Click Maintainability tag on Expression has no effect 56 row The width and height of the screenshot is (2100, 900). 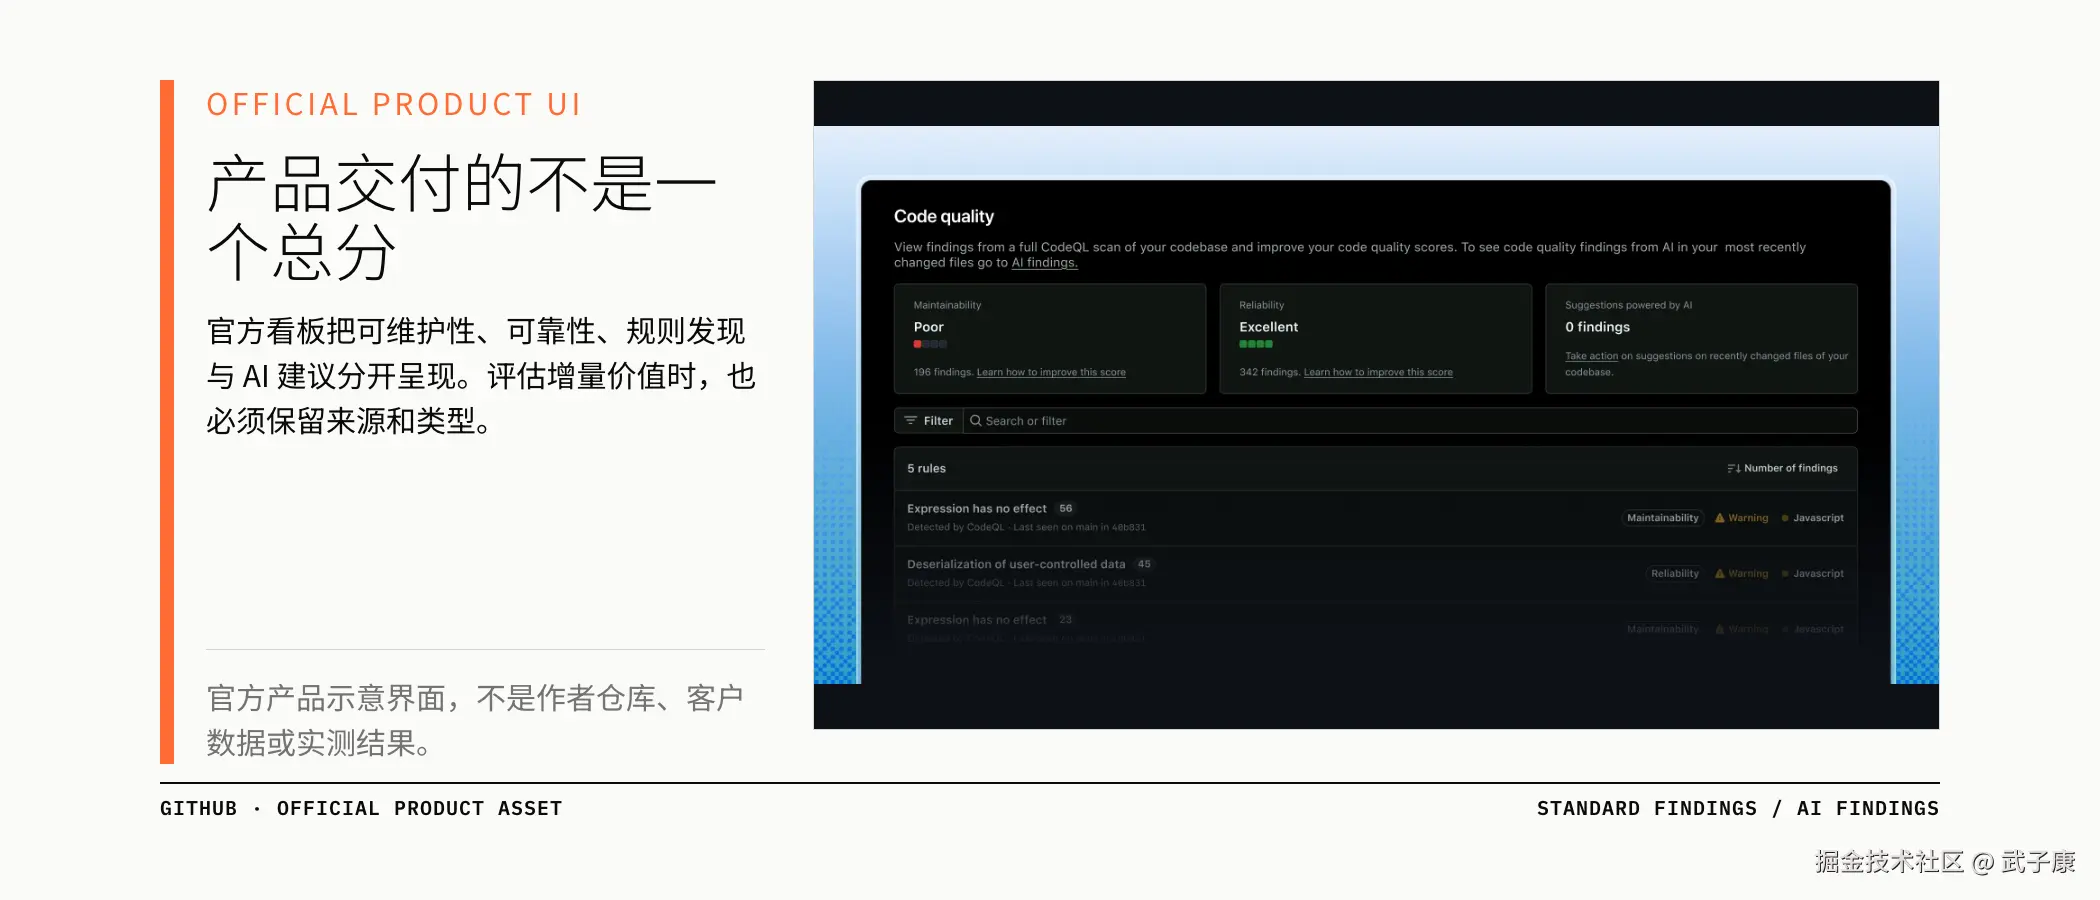(x=1663, y=518)
